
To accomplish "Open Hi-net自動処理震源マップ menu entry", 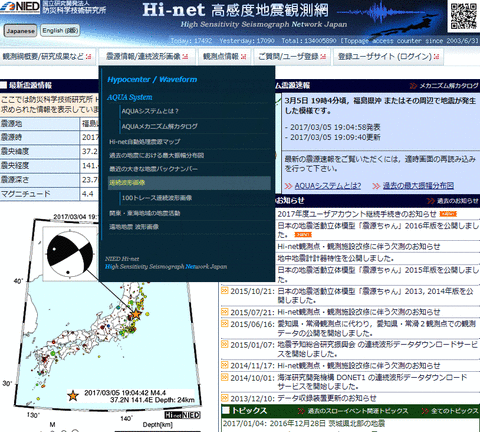I will 145,142.
